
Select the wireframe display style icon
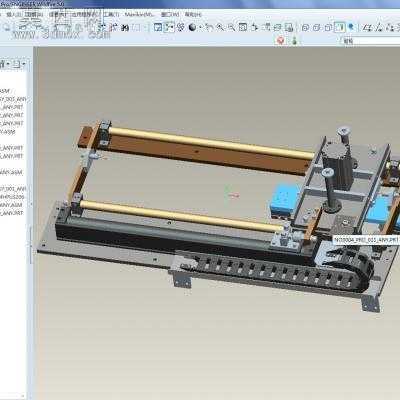[305, 28]
